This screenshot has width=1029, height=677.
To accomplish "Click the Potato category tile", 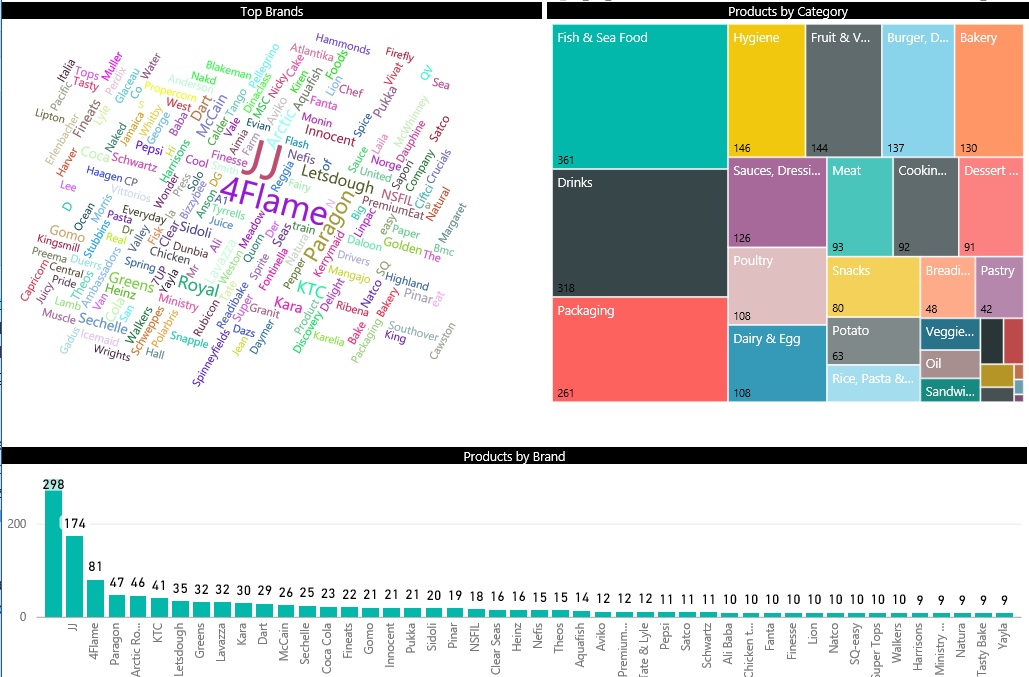I will 873,341.
